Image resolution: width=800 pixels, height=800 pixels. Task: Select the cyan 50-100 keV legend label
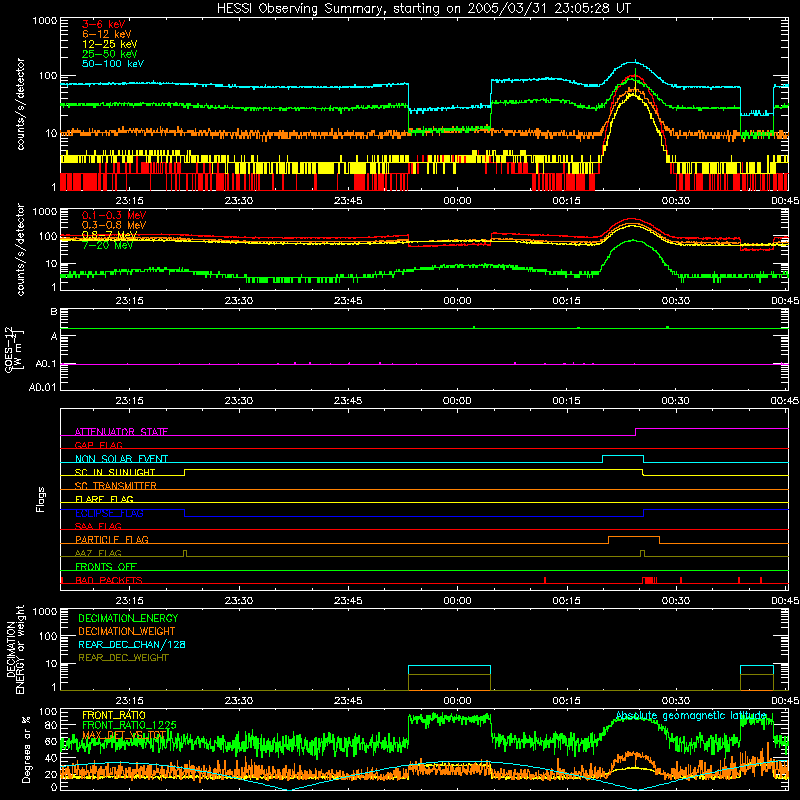[113, 64]
